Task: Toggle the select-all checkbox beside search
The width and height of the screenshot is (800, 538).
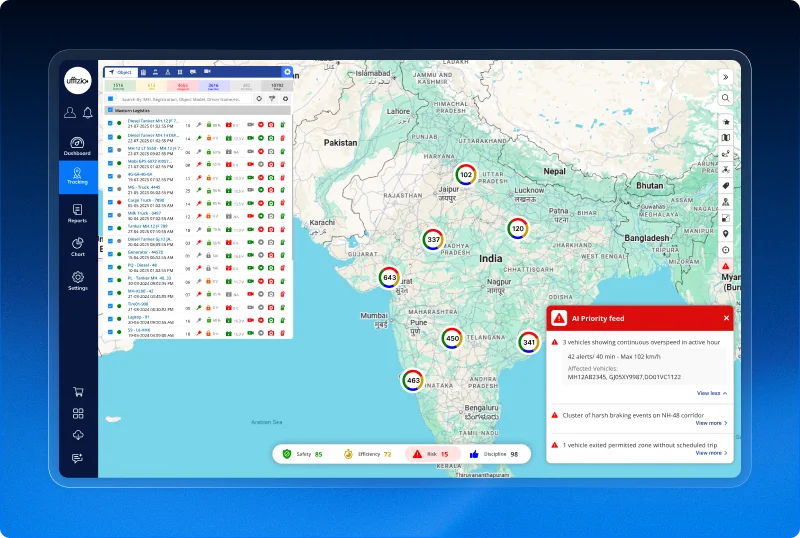Action: point(110,99)
